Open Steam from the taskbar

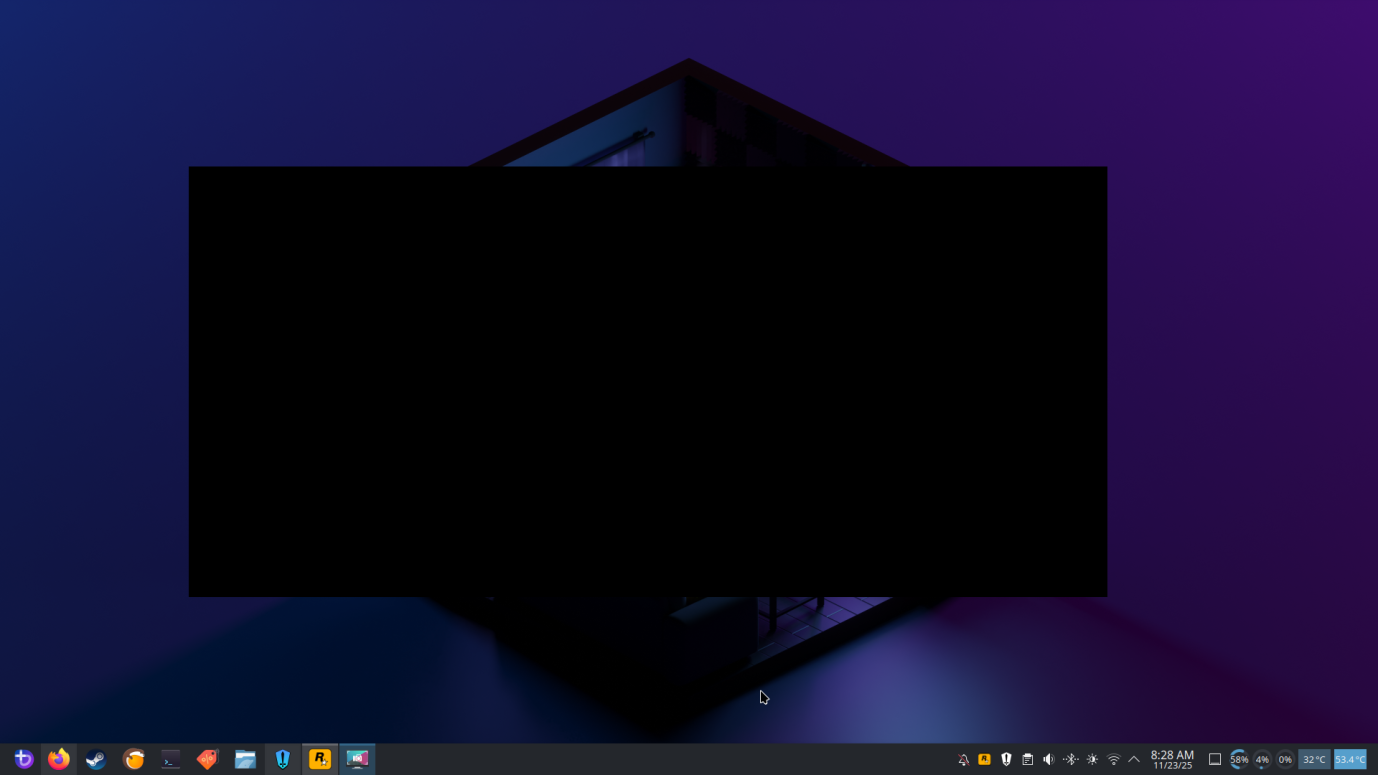tap(95, 759)
